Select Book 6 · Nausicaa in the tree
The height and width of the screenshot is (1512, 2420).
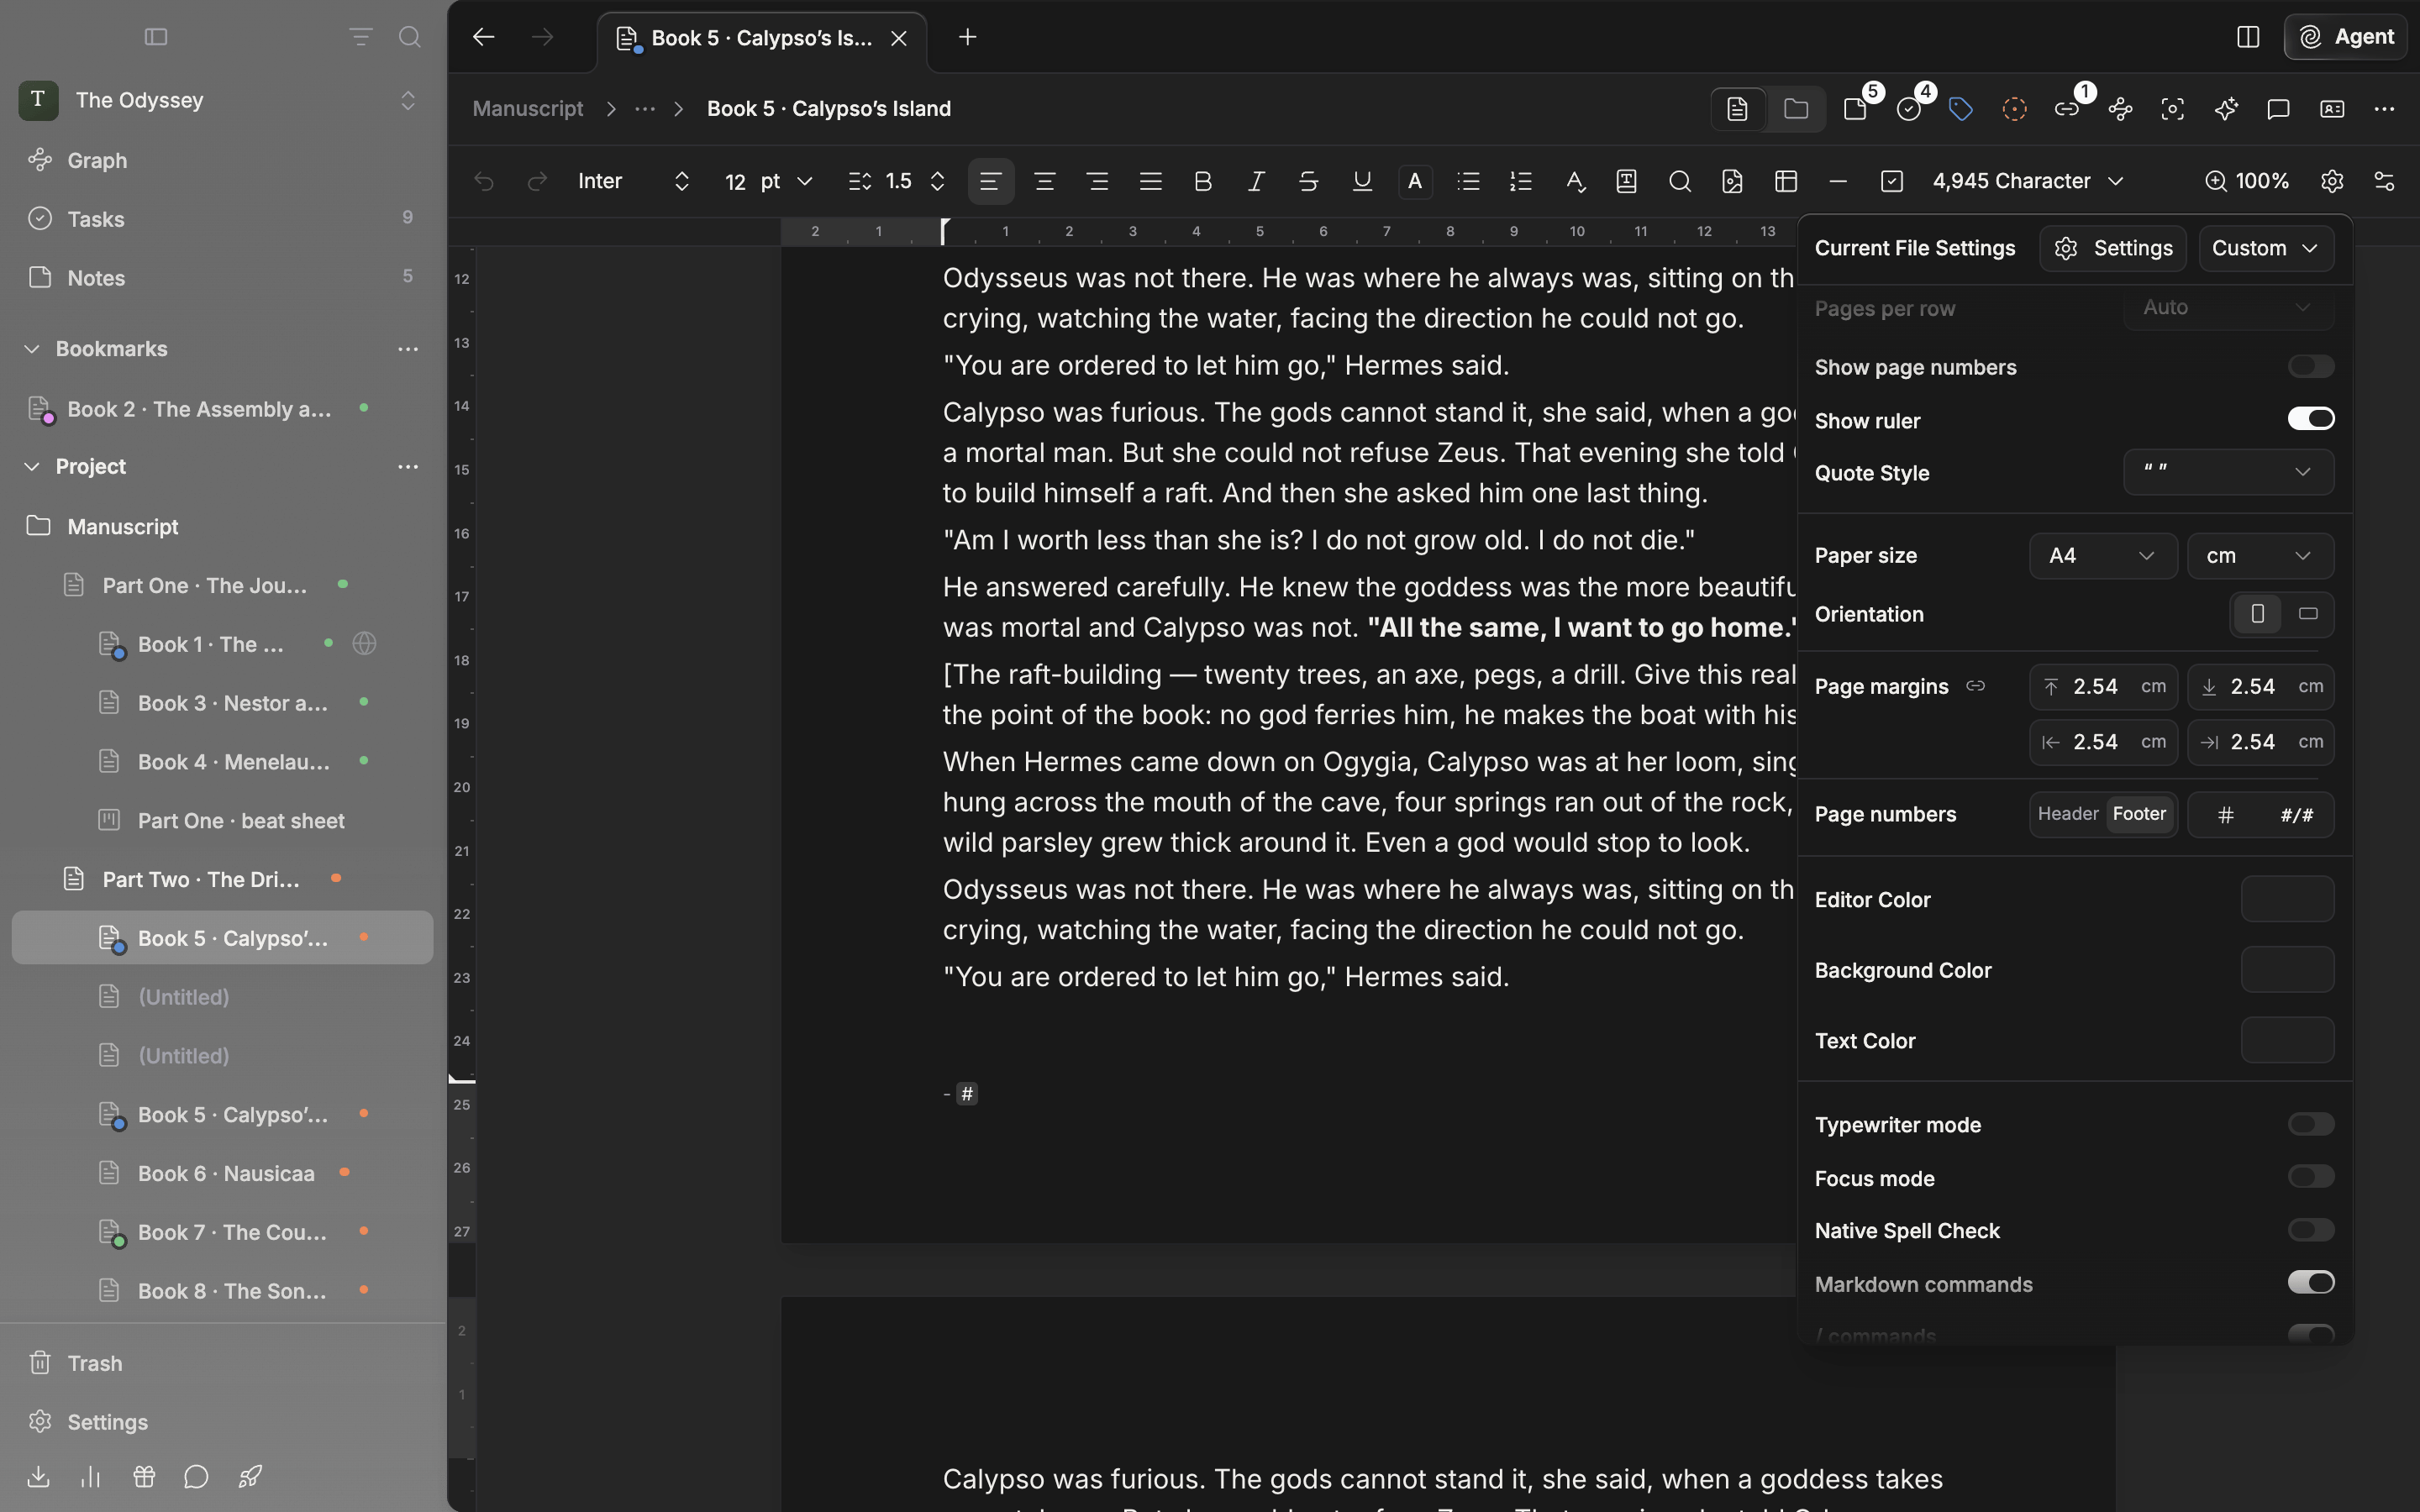tap(222, 1173)
